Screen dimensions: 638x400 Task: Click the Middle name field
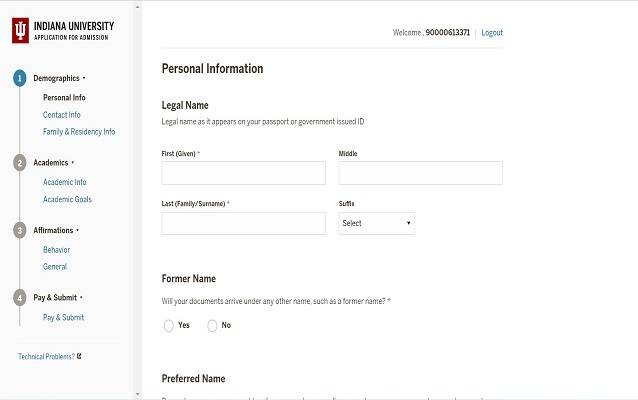(420, 173)
